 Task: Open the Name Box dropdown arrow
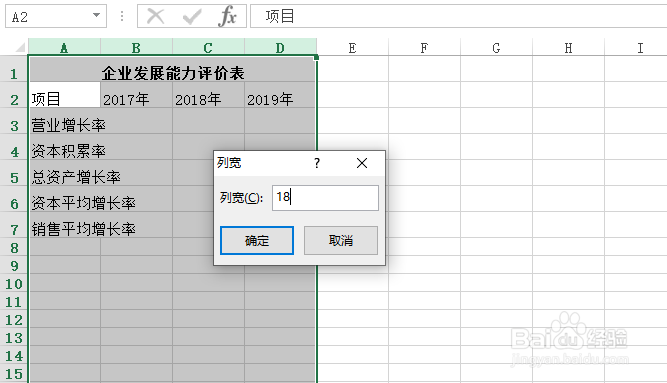click(97, 16)
